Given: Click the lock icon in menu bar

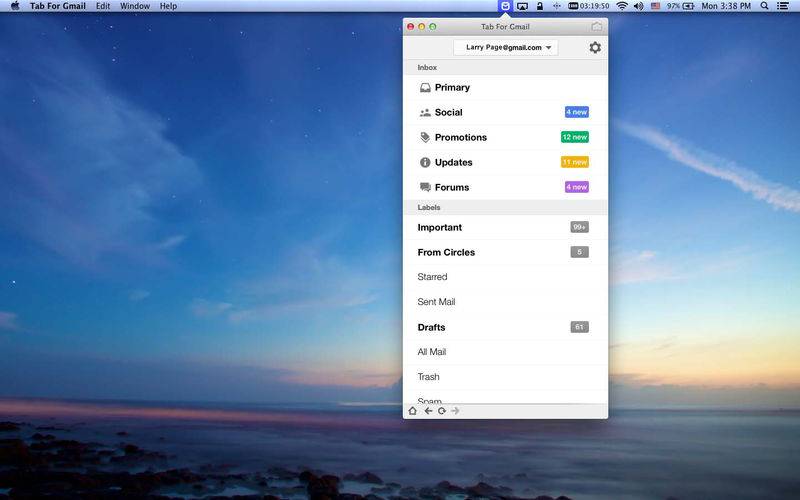Looking at the screenshot, I should pos(539,6).
